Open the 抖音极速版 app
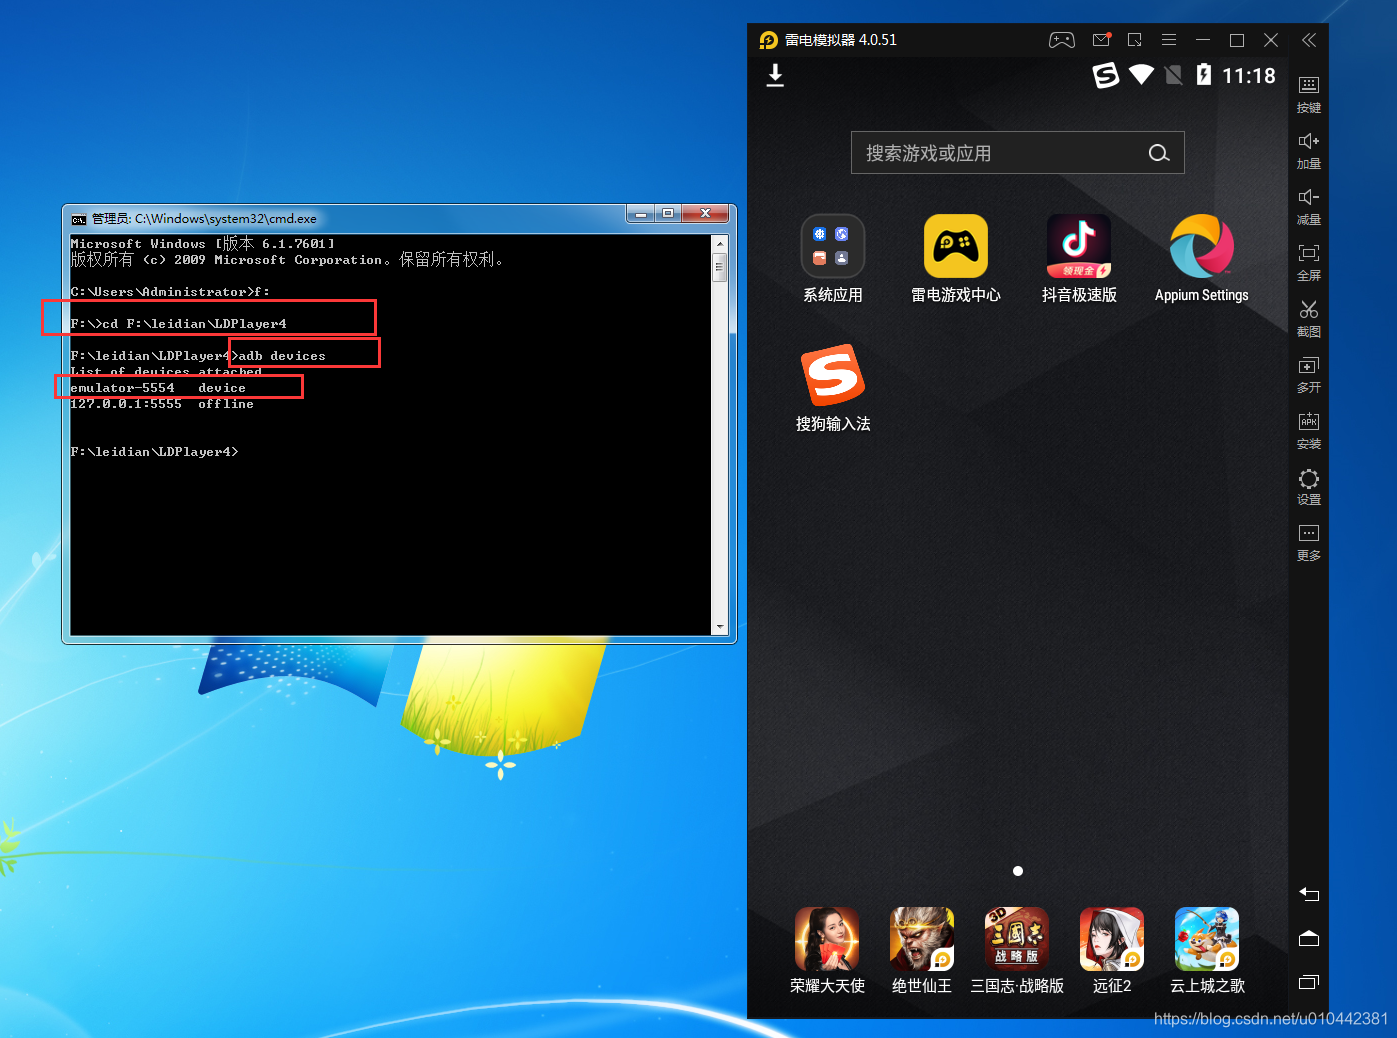The image size is (1397, 1038). 1078,246
